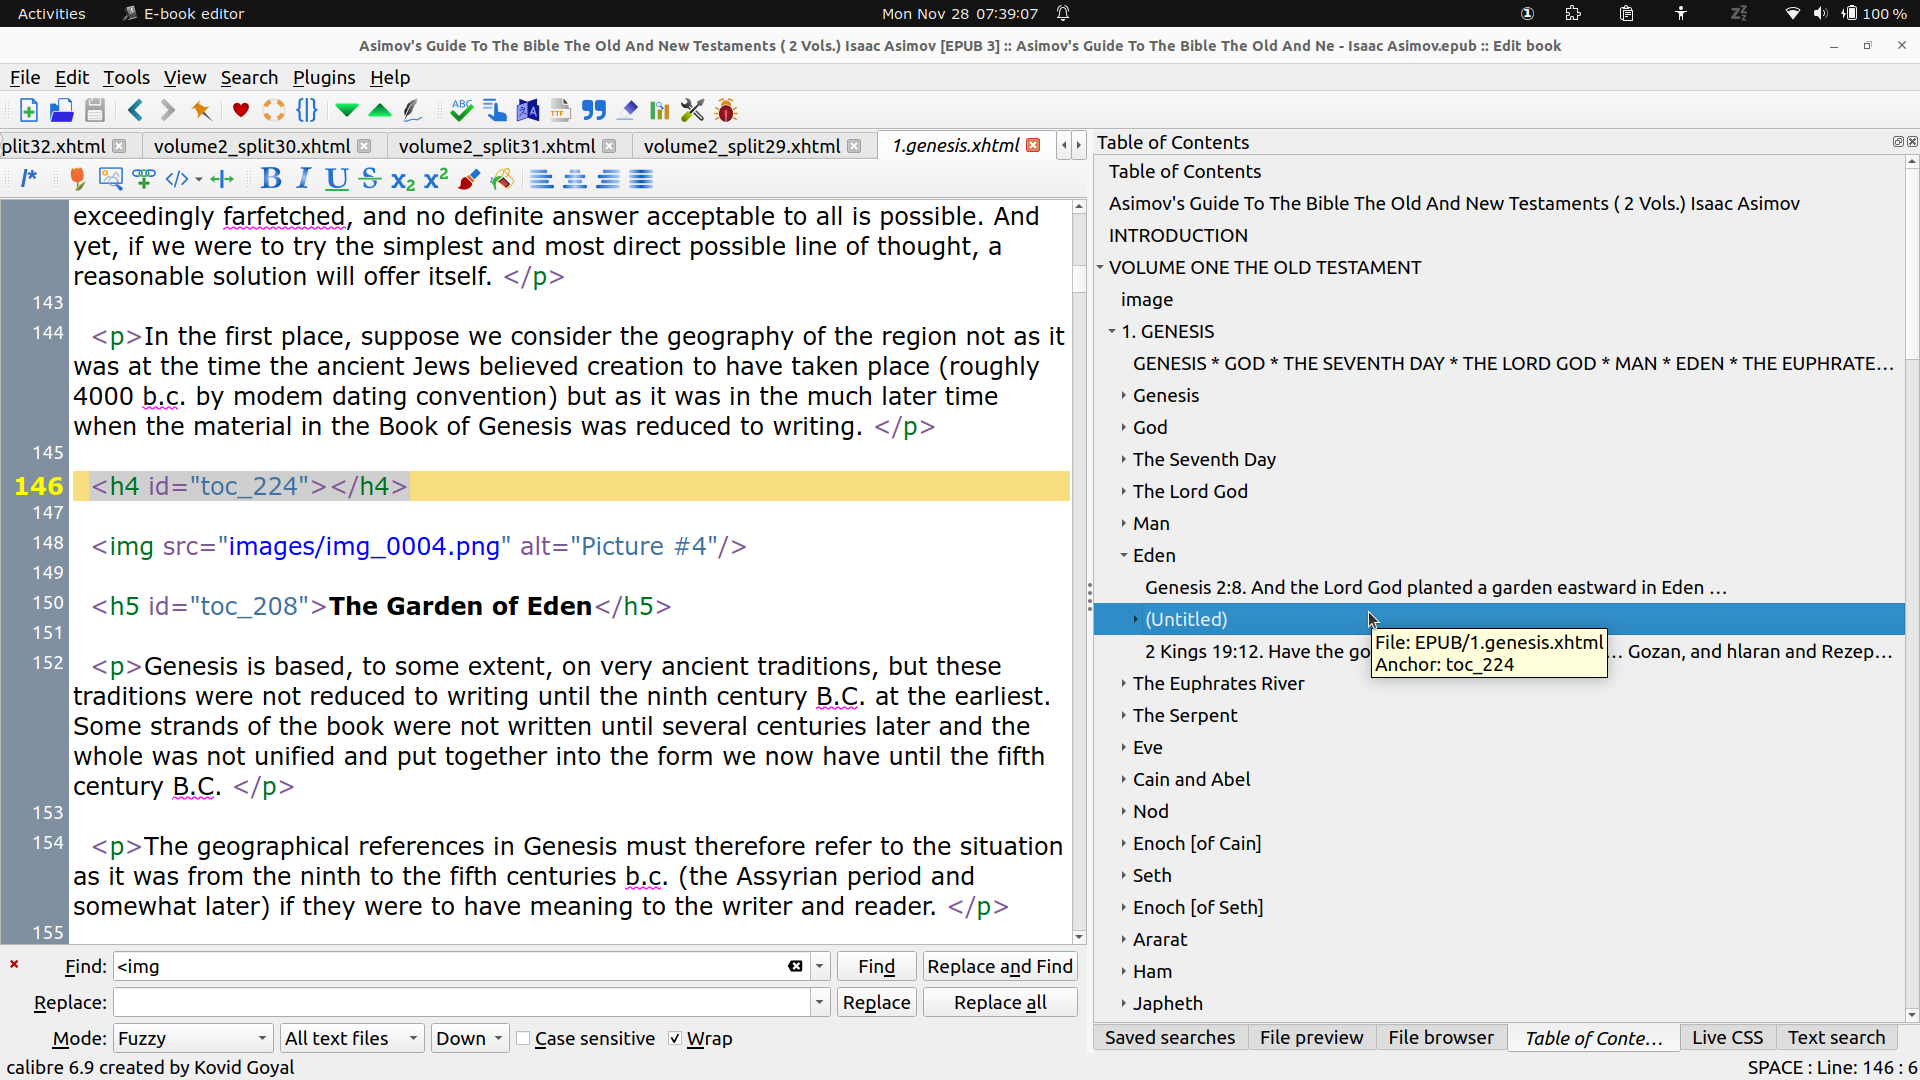
Task: Click the Replace text field
Action: (461, 1002)
